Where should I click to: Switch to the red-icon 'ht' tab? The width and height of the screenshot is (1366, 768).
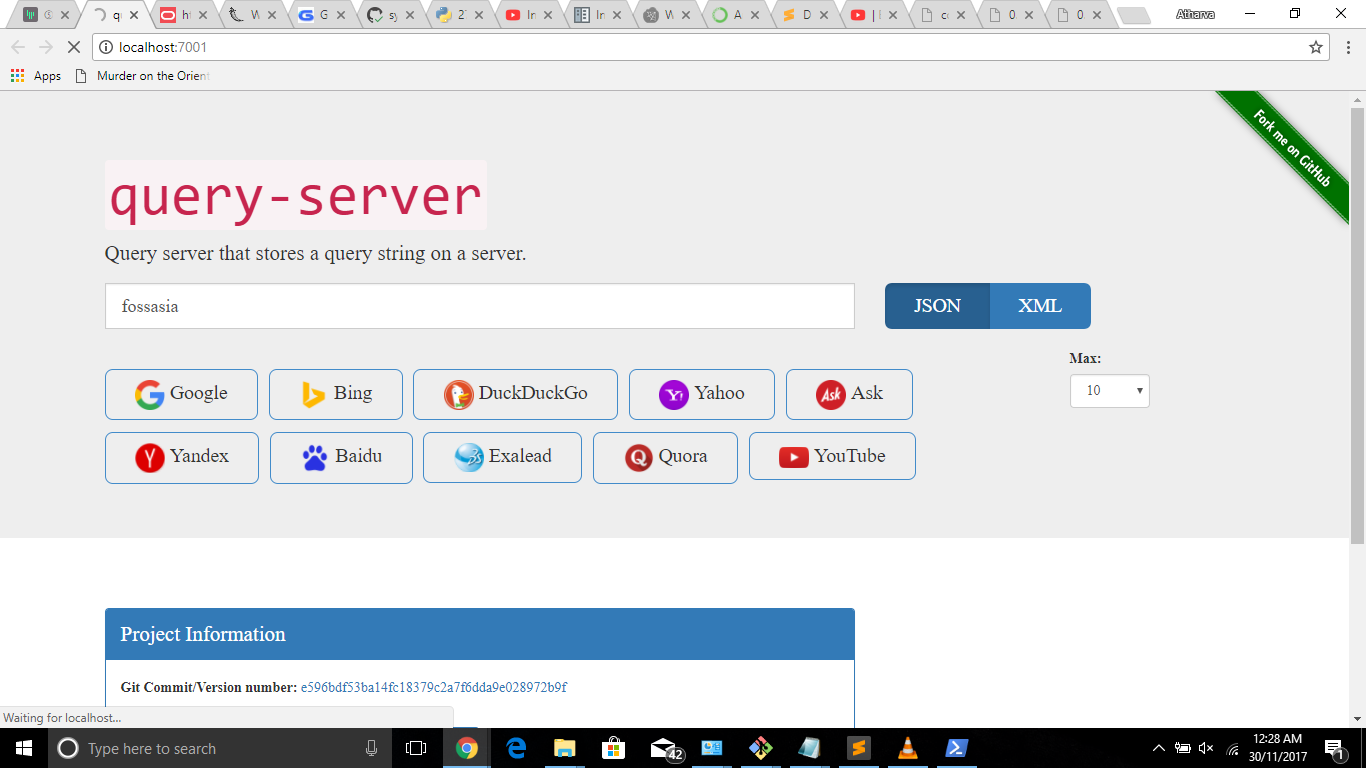click(x=183, y=15)
